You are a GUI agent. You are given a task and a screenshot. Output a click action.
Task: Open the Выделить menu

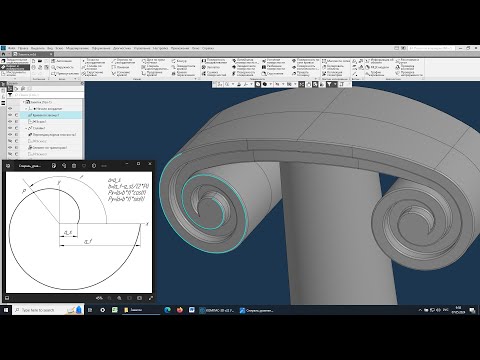pyautogui.click(x=38, y=48)
